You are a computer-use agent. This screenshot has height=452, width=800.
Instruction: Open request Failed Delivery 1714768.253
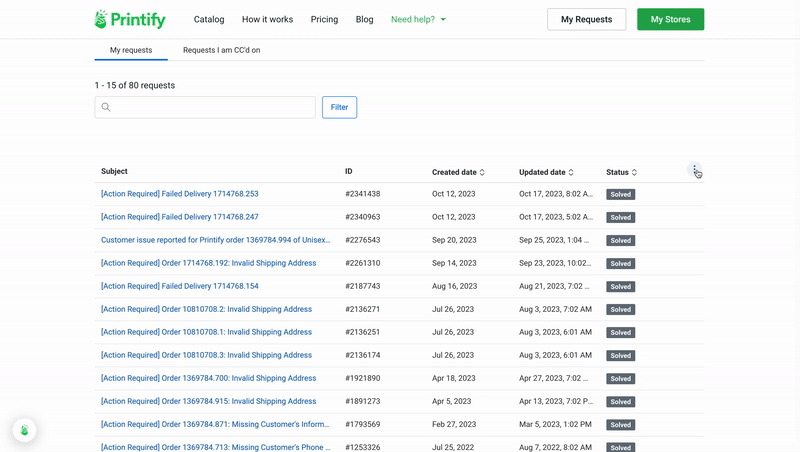[180, 194]
